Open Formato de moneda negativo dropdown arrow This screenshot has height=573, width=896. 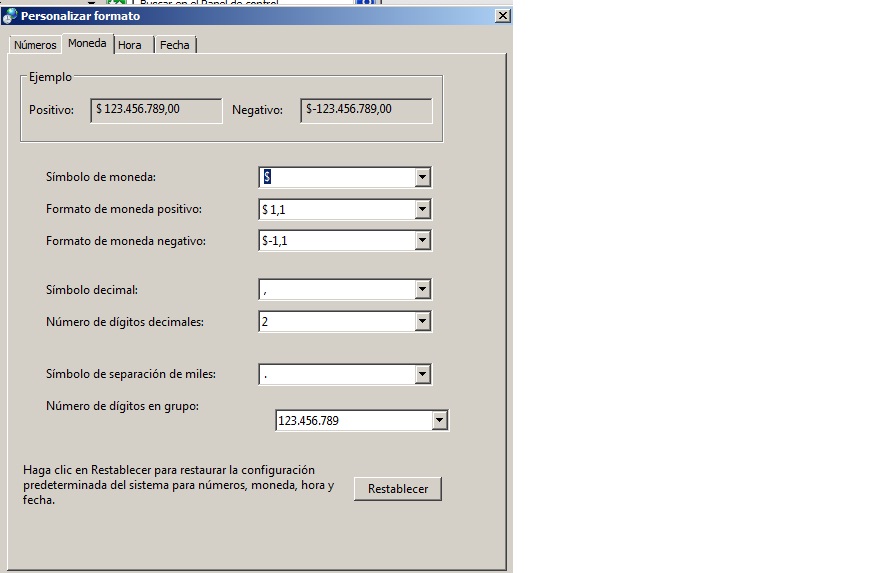[x=422, y=241]
